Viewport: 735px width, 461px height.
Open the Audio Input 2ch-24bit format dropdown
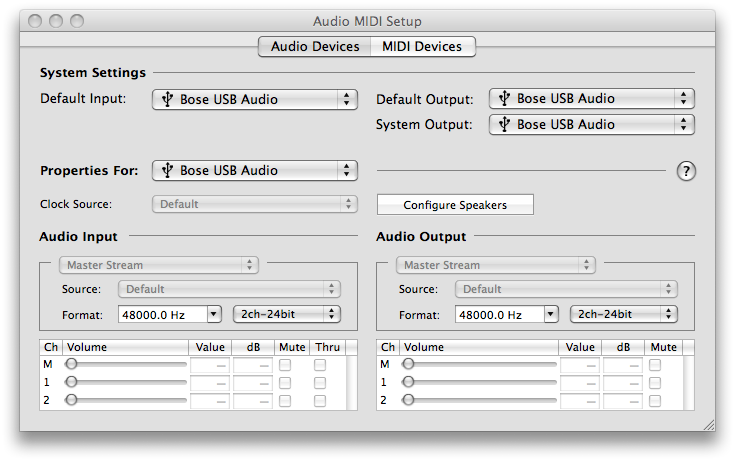click(x=286, y=314)
